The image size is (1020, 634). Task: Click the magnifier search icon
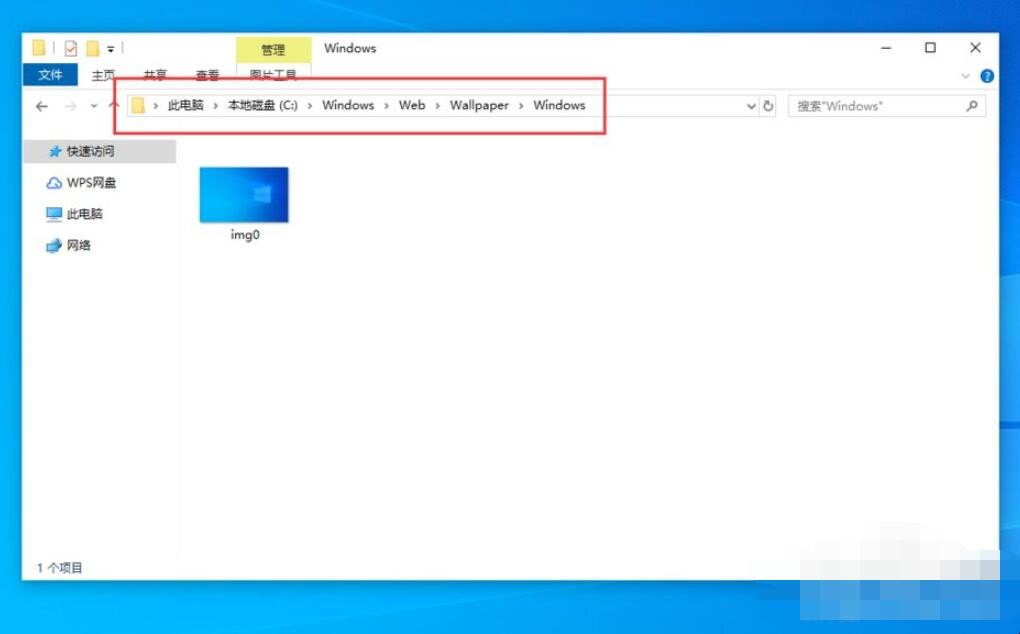972,106
